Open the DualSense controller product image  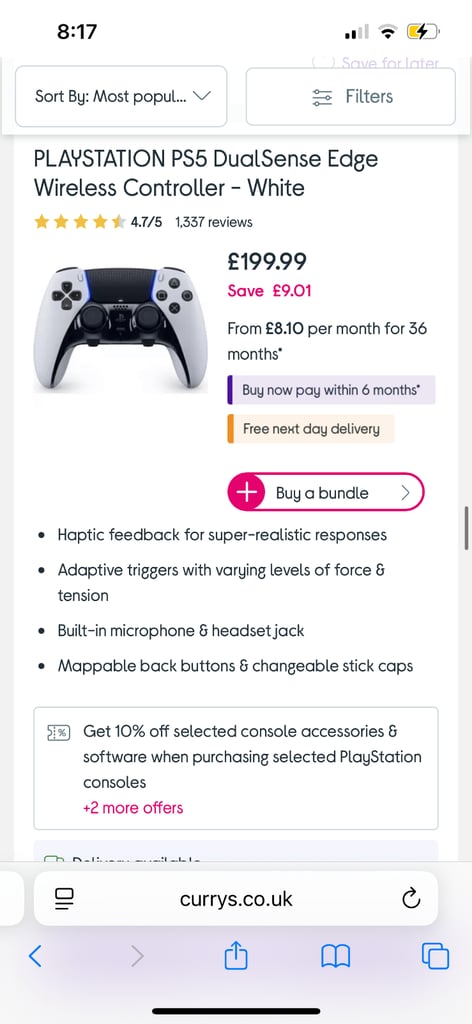(x=120, y=329)
